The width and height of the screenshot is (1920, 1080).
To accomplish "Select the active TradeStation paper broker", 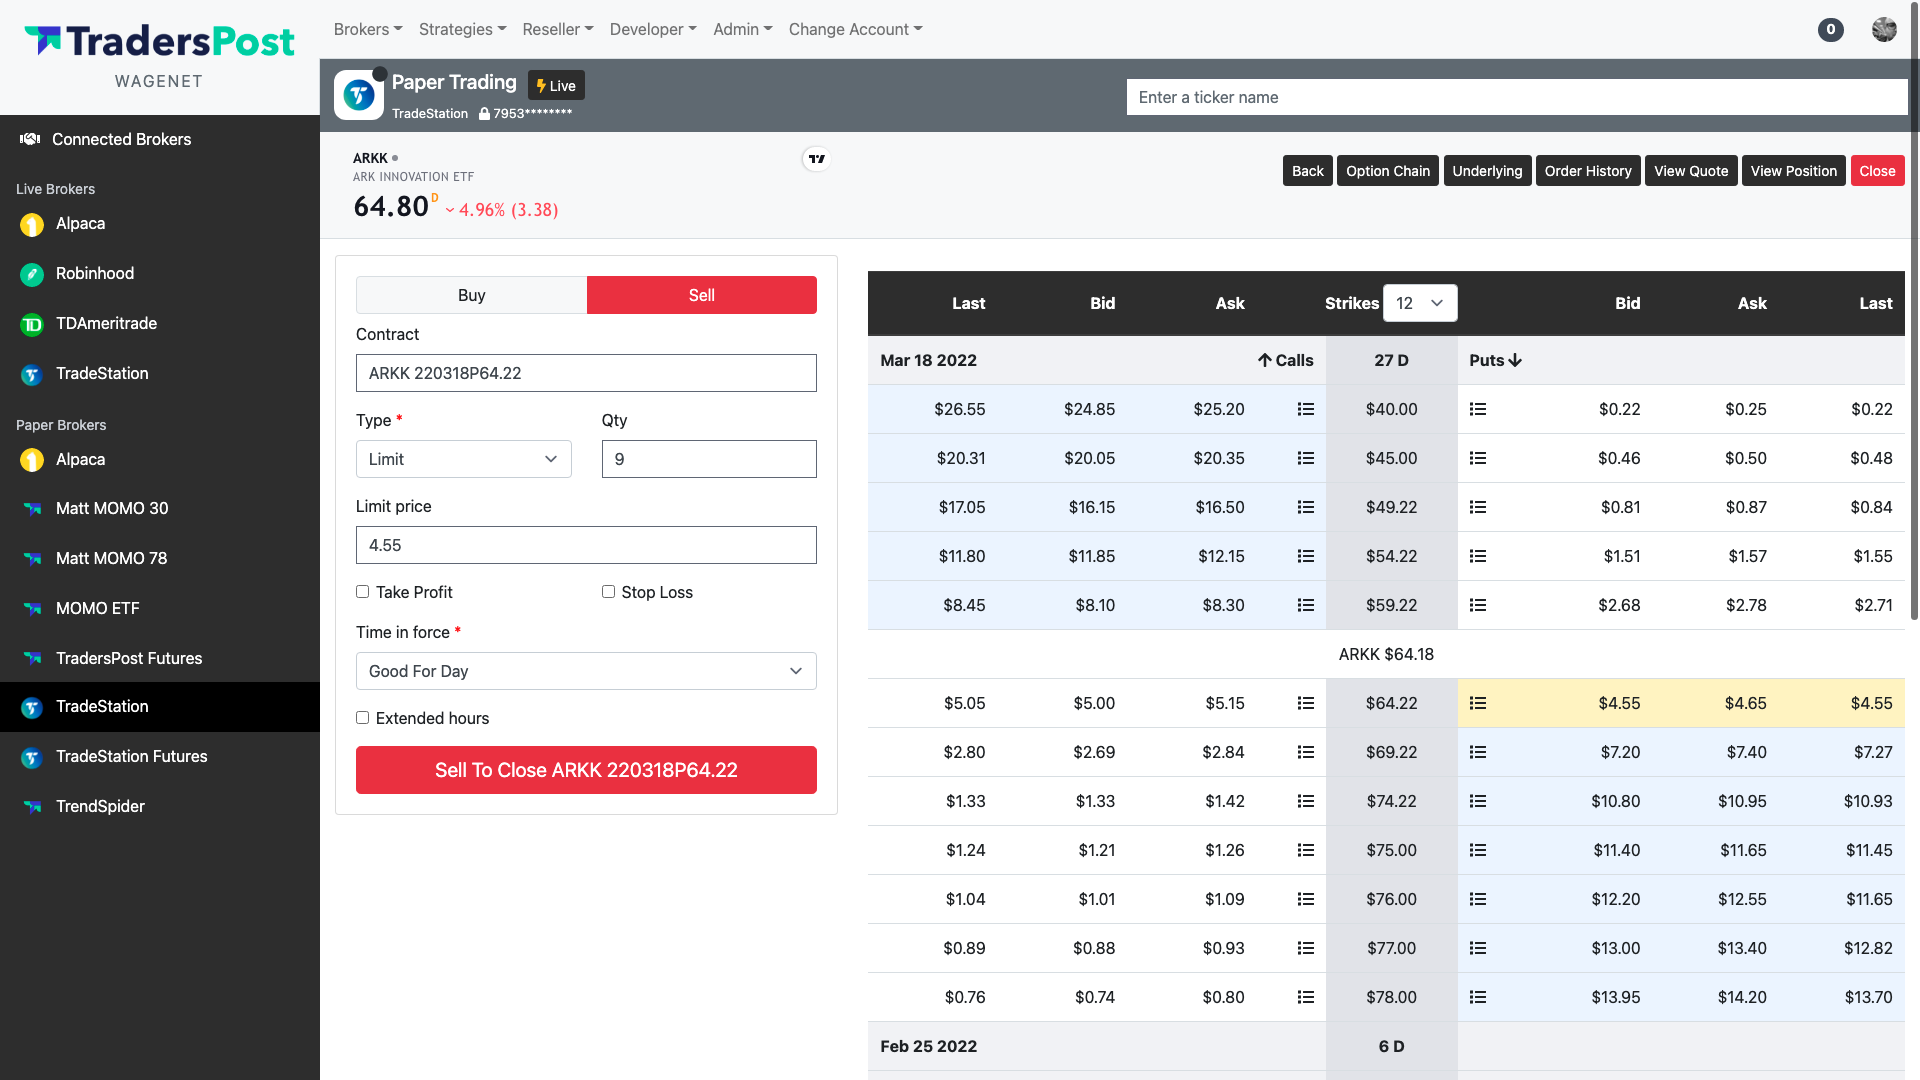I will pyautogui.click(x=160, y=707).
